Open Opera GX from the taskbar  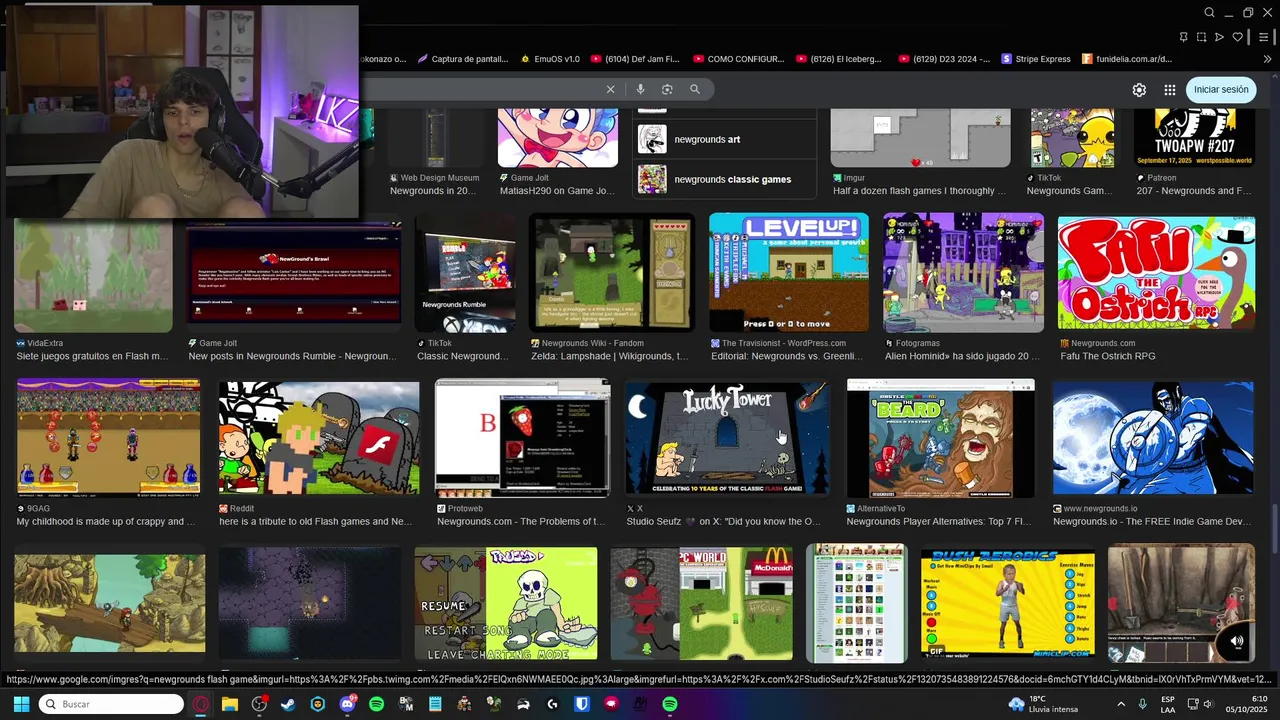[201, 704]
